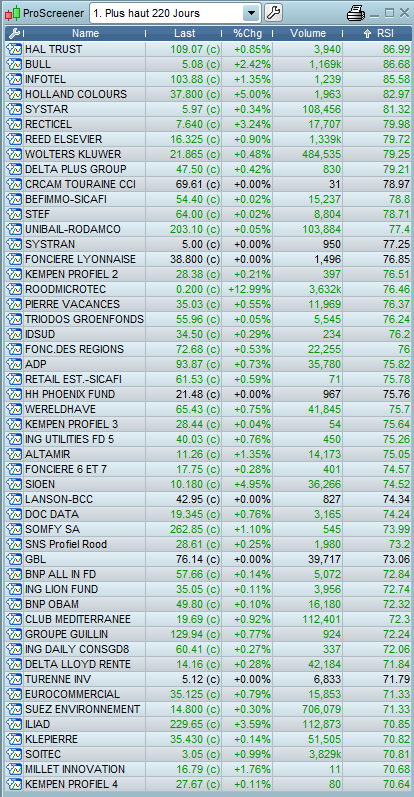Open ProScreener settings wrench button

(274, 14)
